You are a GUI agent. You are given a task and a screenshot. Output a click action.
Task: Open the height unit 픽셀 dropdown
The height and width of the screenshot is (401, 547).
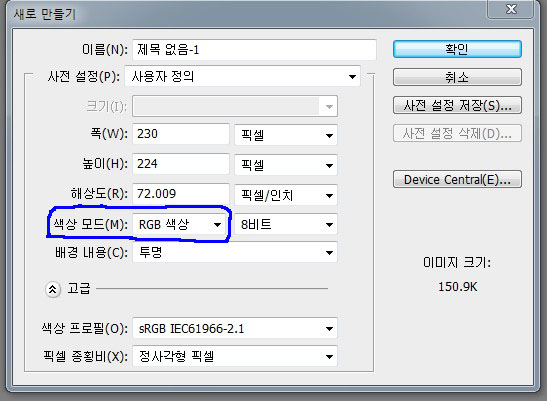click(x=286, y=165)
